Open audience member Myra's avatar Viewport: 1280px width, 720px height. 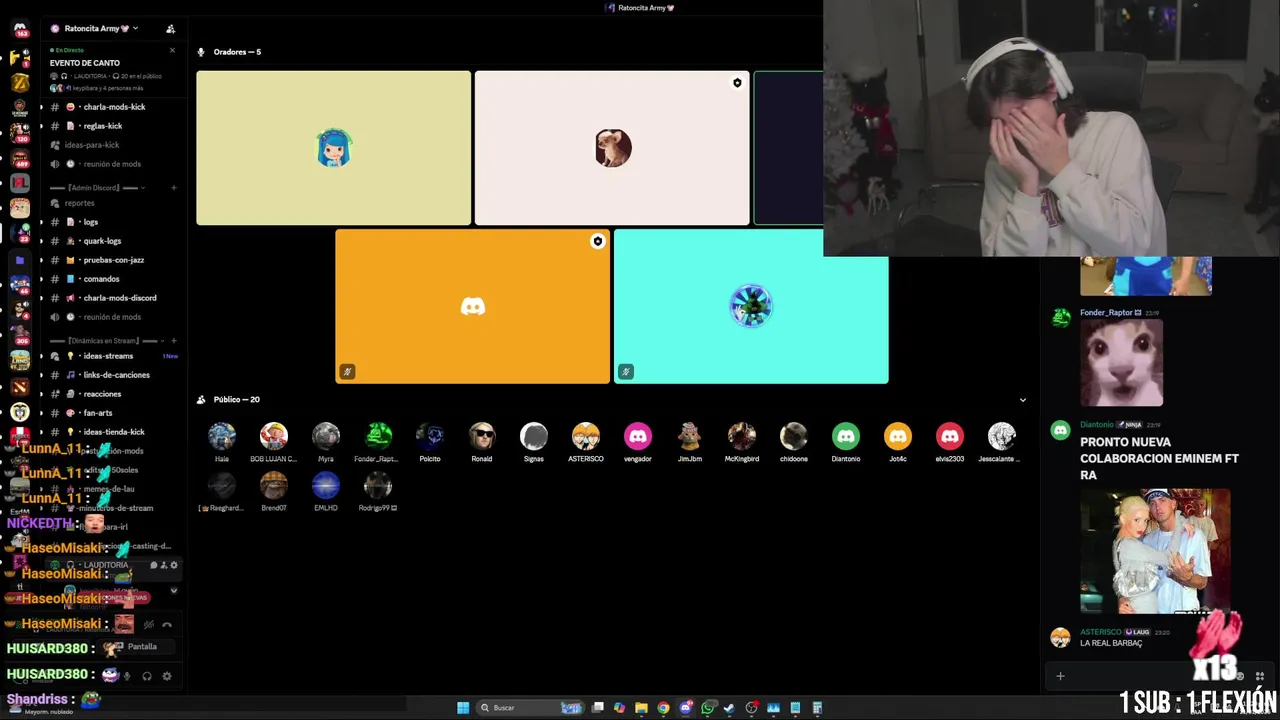coord(326,436)
